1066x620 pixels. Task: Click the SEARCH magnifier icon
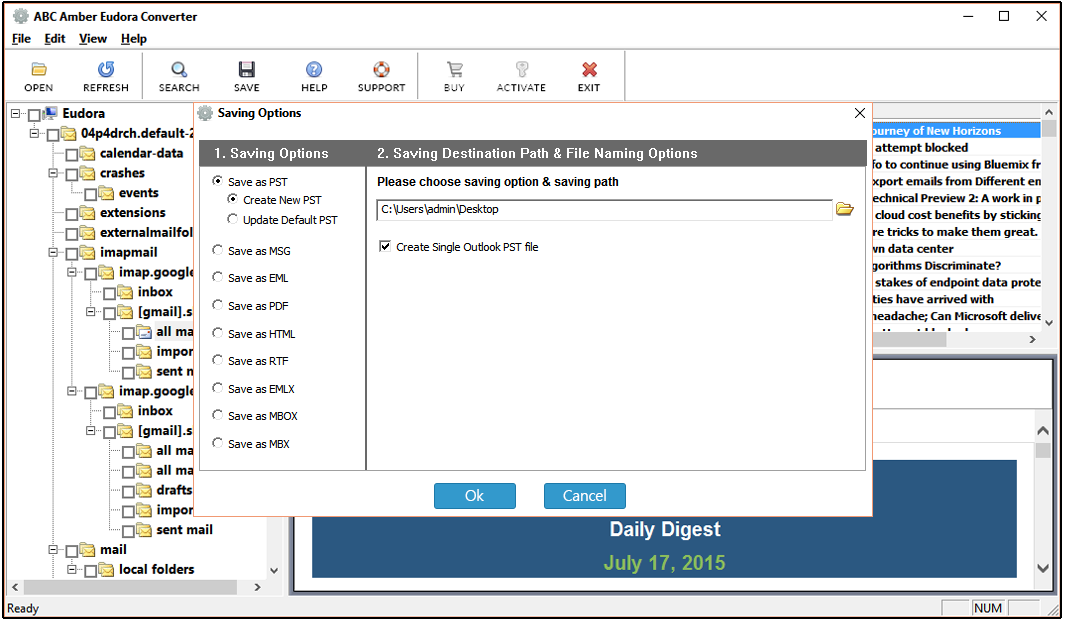179,69
